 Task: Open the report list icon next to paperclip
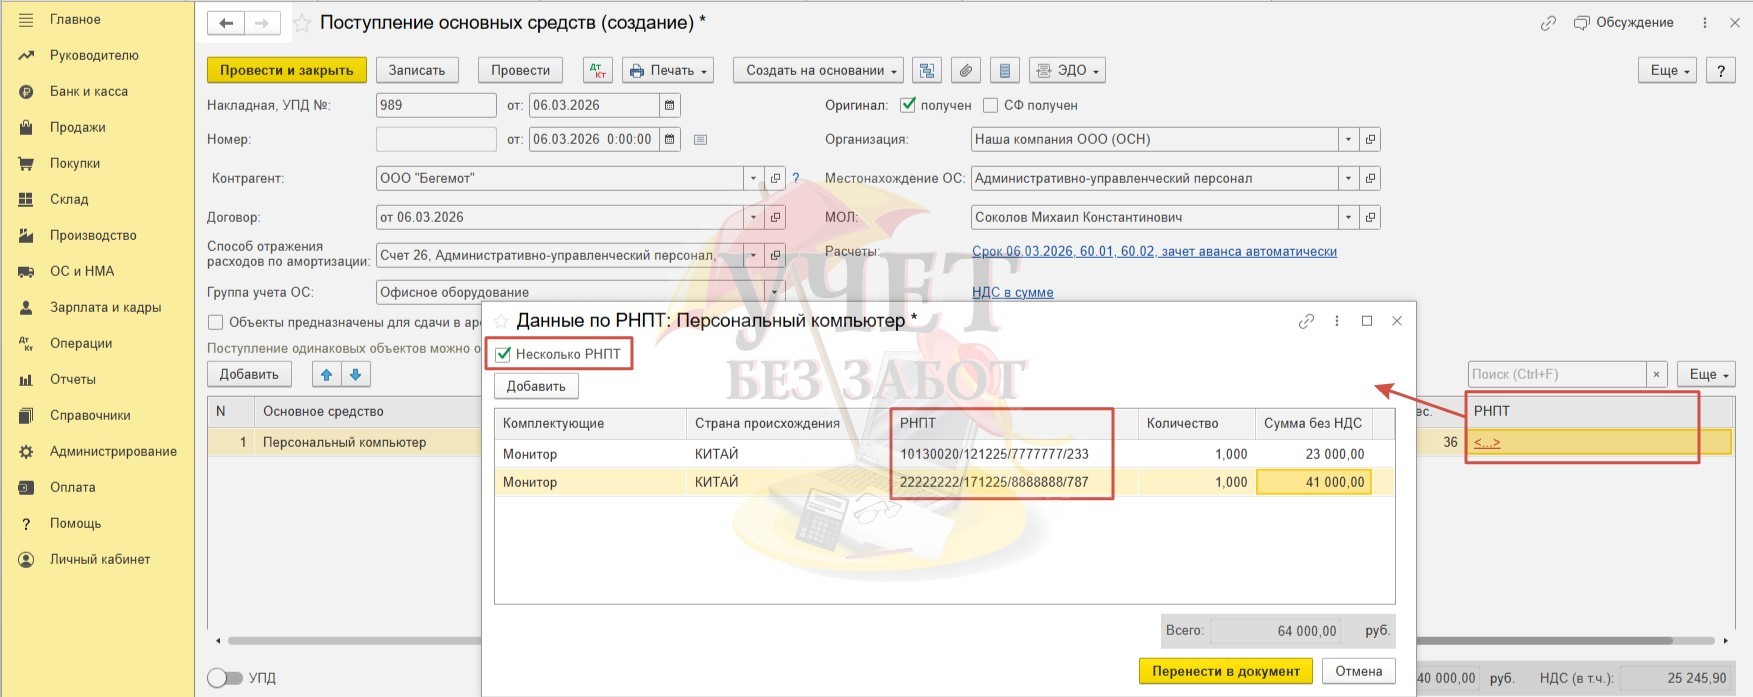tap(1004, 70)
